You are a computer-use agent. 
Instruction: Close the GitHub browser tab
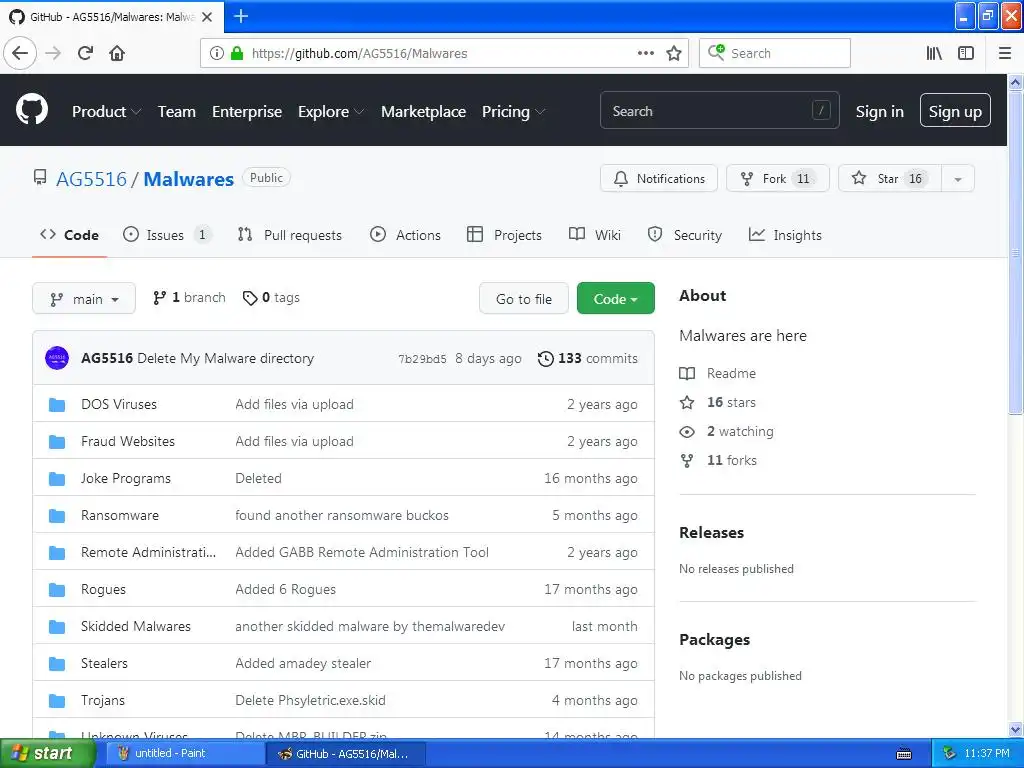pos(207,17)
